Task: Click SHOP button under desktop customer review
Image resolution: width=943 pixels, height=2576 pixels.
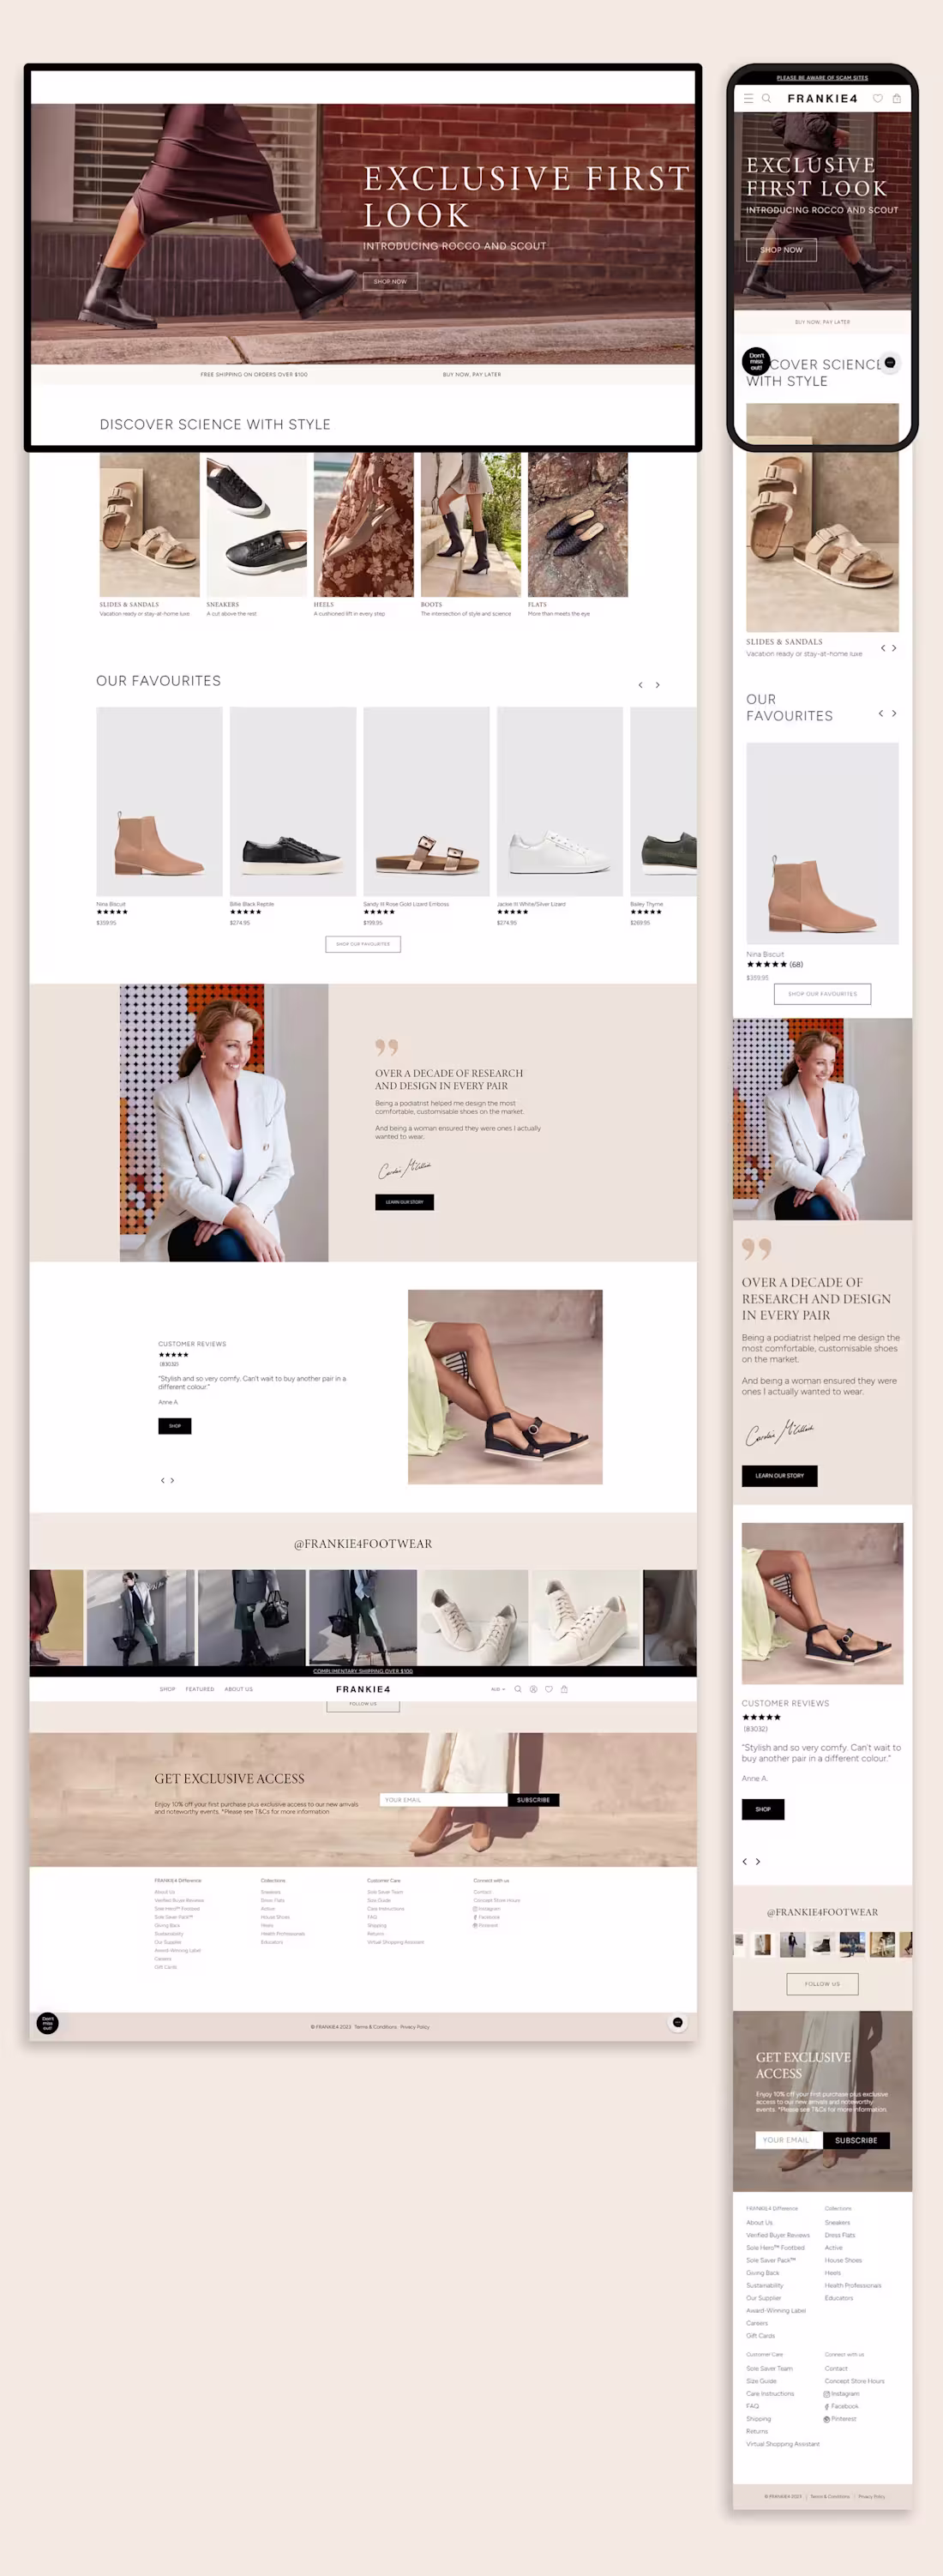Action: (x=174, y=1426)
